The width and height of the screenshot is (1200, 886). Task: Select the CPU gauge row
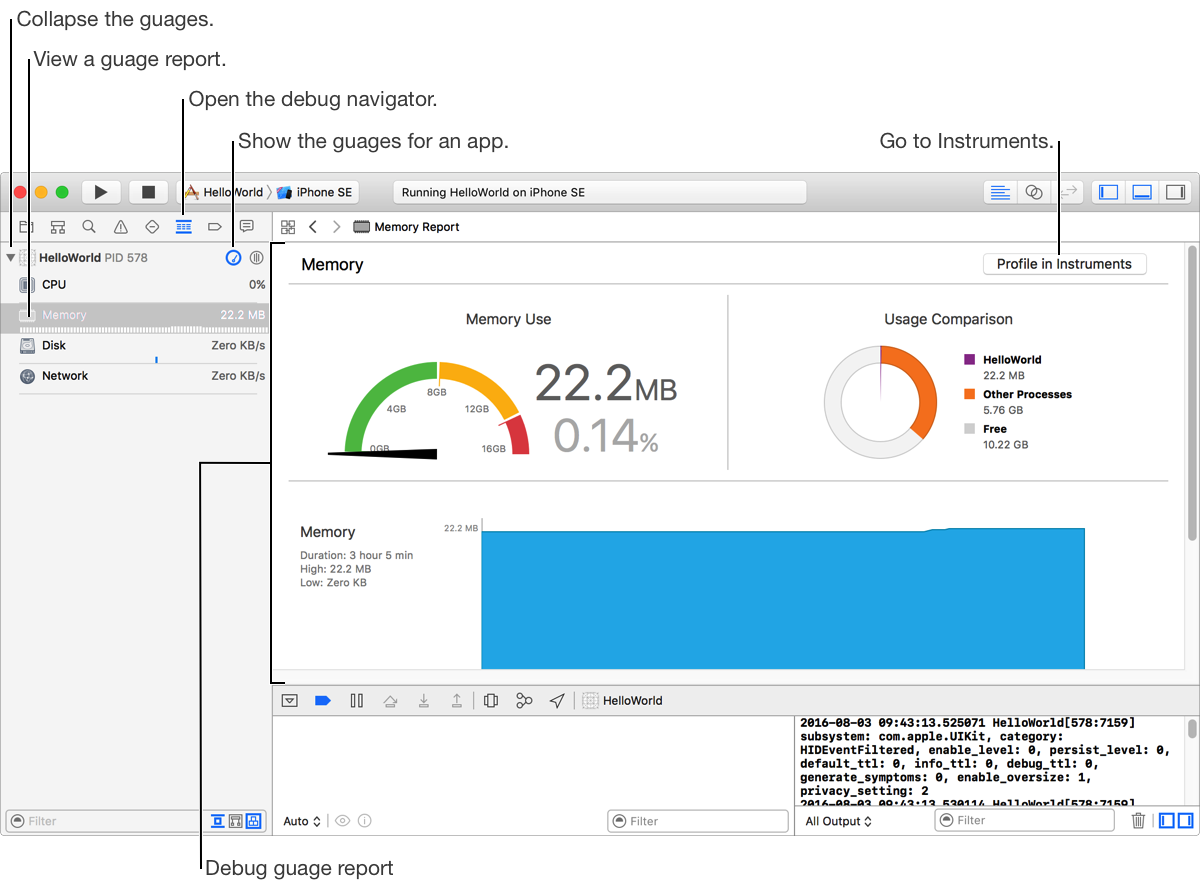[x=136, y=285]
